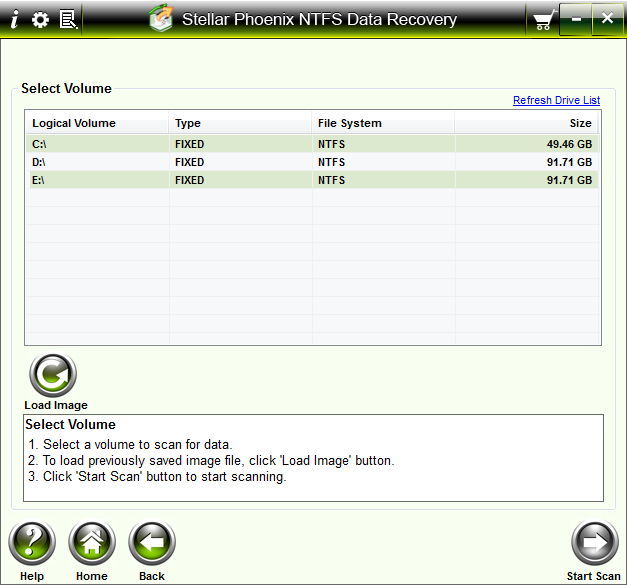Sort by Size column header
This screenshot has width=627, height=585.
tap(526, 123)
